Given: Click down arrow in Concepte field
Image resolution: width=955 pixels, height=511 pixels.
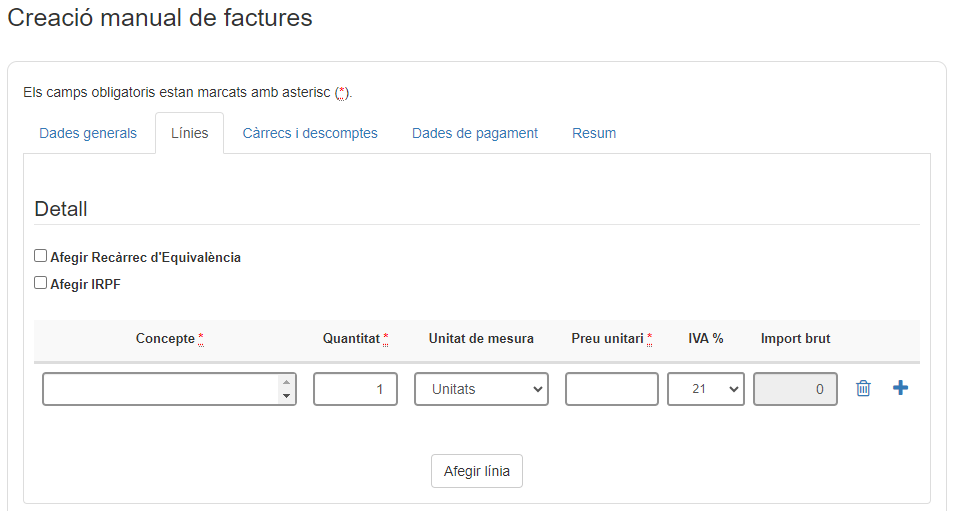Looking at the screenshot, I should (287, 396).
